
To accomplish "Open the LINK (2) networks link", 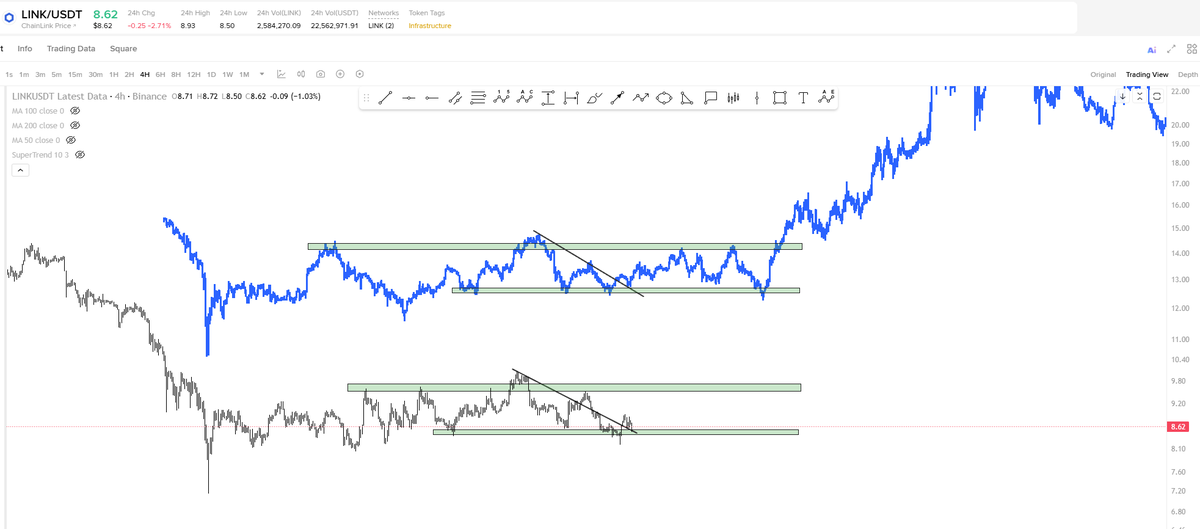I will [381, 25].
